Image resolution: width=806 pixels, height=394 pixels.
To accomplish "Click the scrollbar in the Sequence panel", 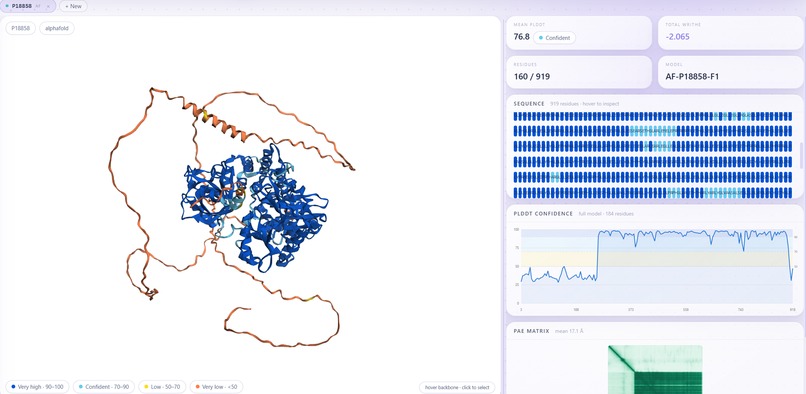I will point(801,154).
